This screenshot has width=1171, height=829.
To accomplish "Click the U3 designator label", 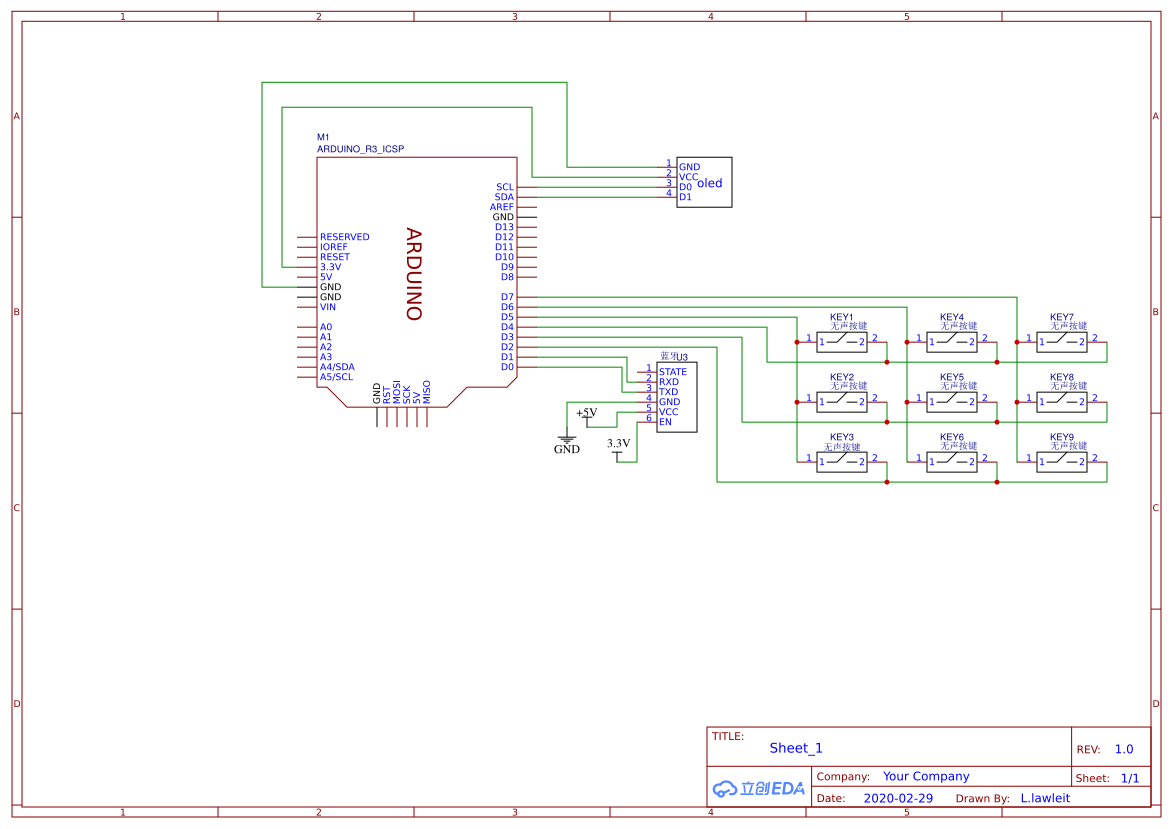I will click(682, 357).
